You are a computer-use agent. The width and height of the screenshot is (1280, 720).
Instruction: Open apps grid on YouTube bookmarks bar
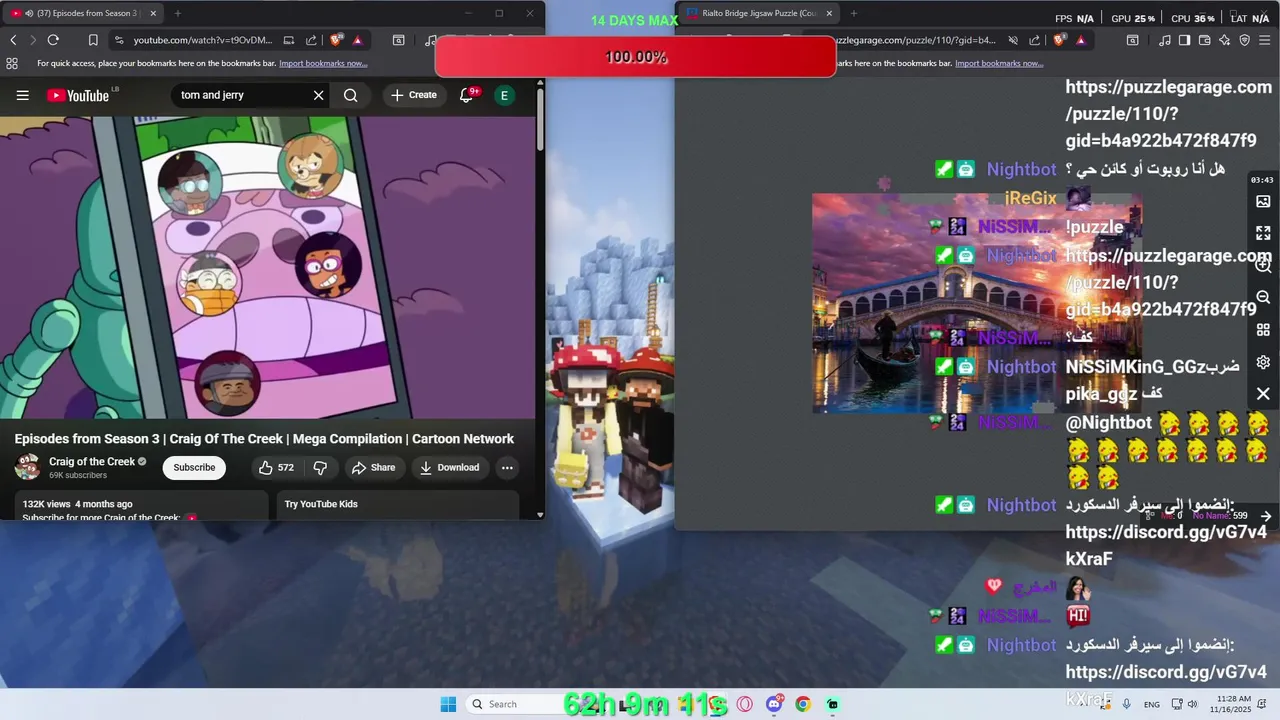tap(12, 63)
